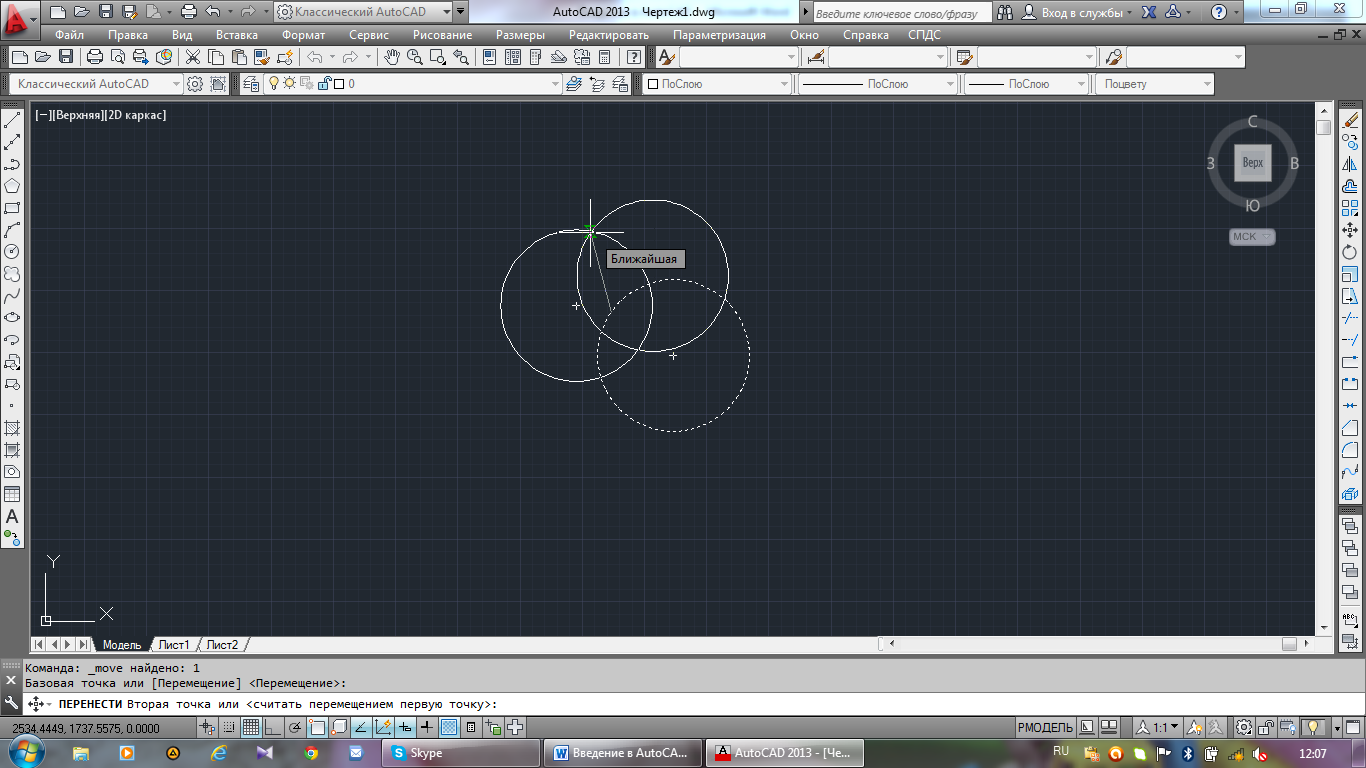Viewport: 1366px width, 768px height.
Task: Click Match Properties brush icon
Action: point(261,57)
